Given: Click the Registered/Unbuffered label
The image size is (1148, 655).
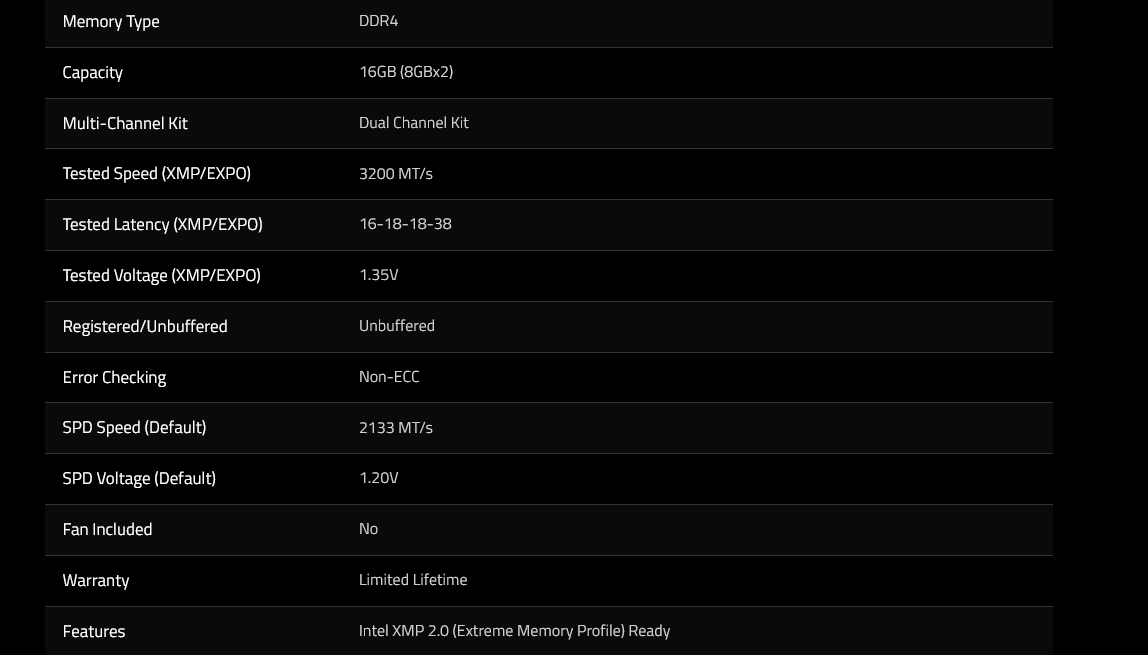Looking at the screenshot, I should pyautogui.click(x=145, y=326).
